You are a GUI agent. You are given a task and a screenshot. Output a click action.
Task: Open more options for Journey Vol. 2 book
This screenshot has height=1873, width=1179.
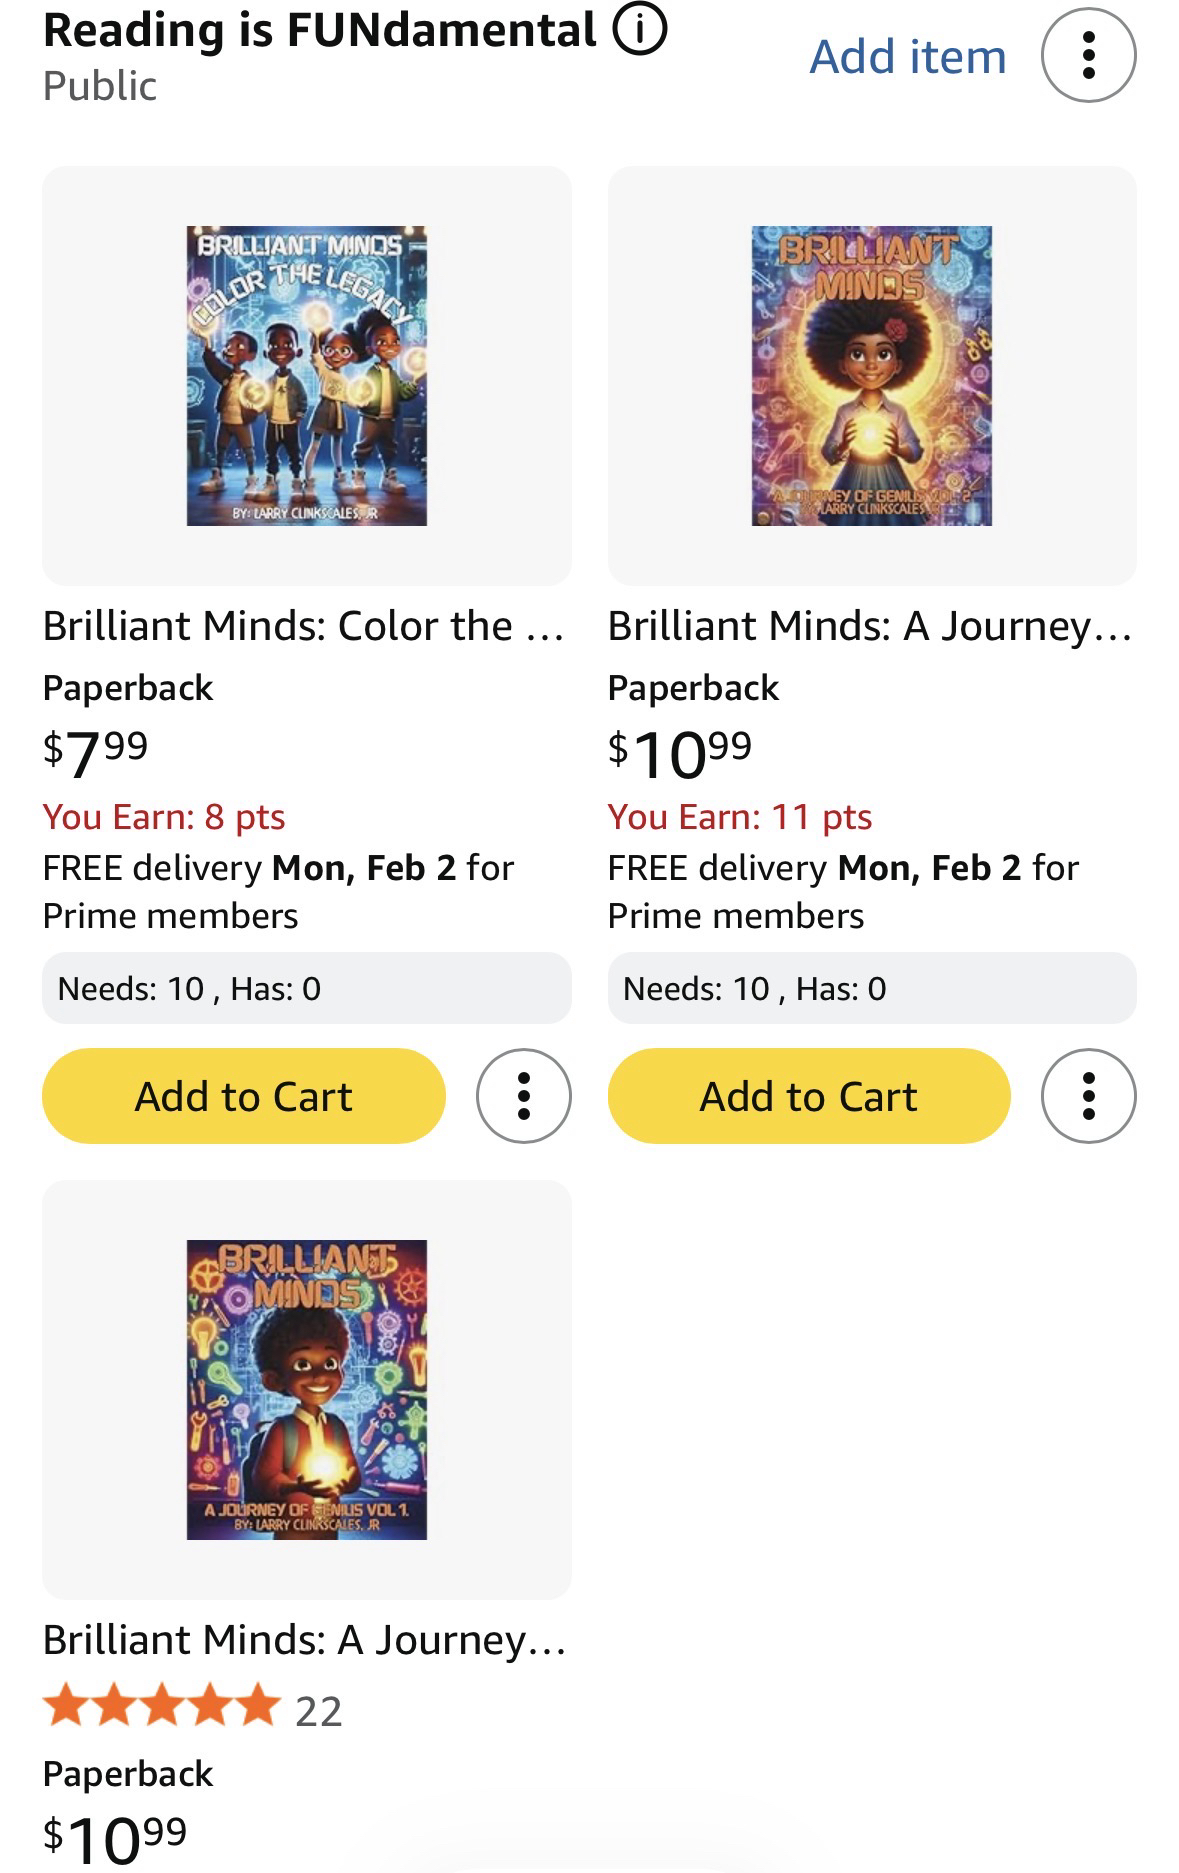(x=1088, y=1096)
